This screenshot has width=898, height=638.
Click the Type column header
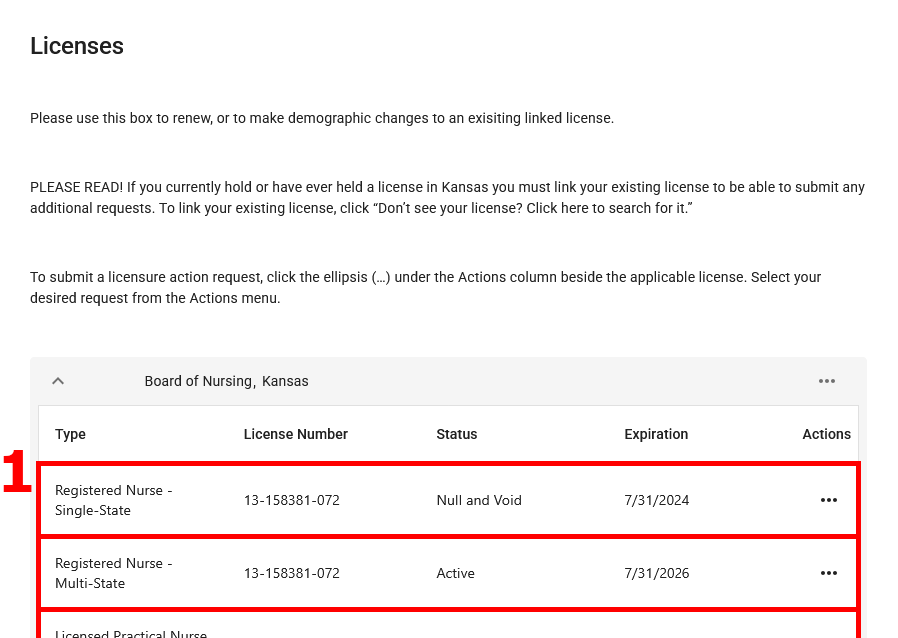(x=70, y=434)
